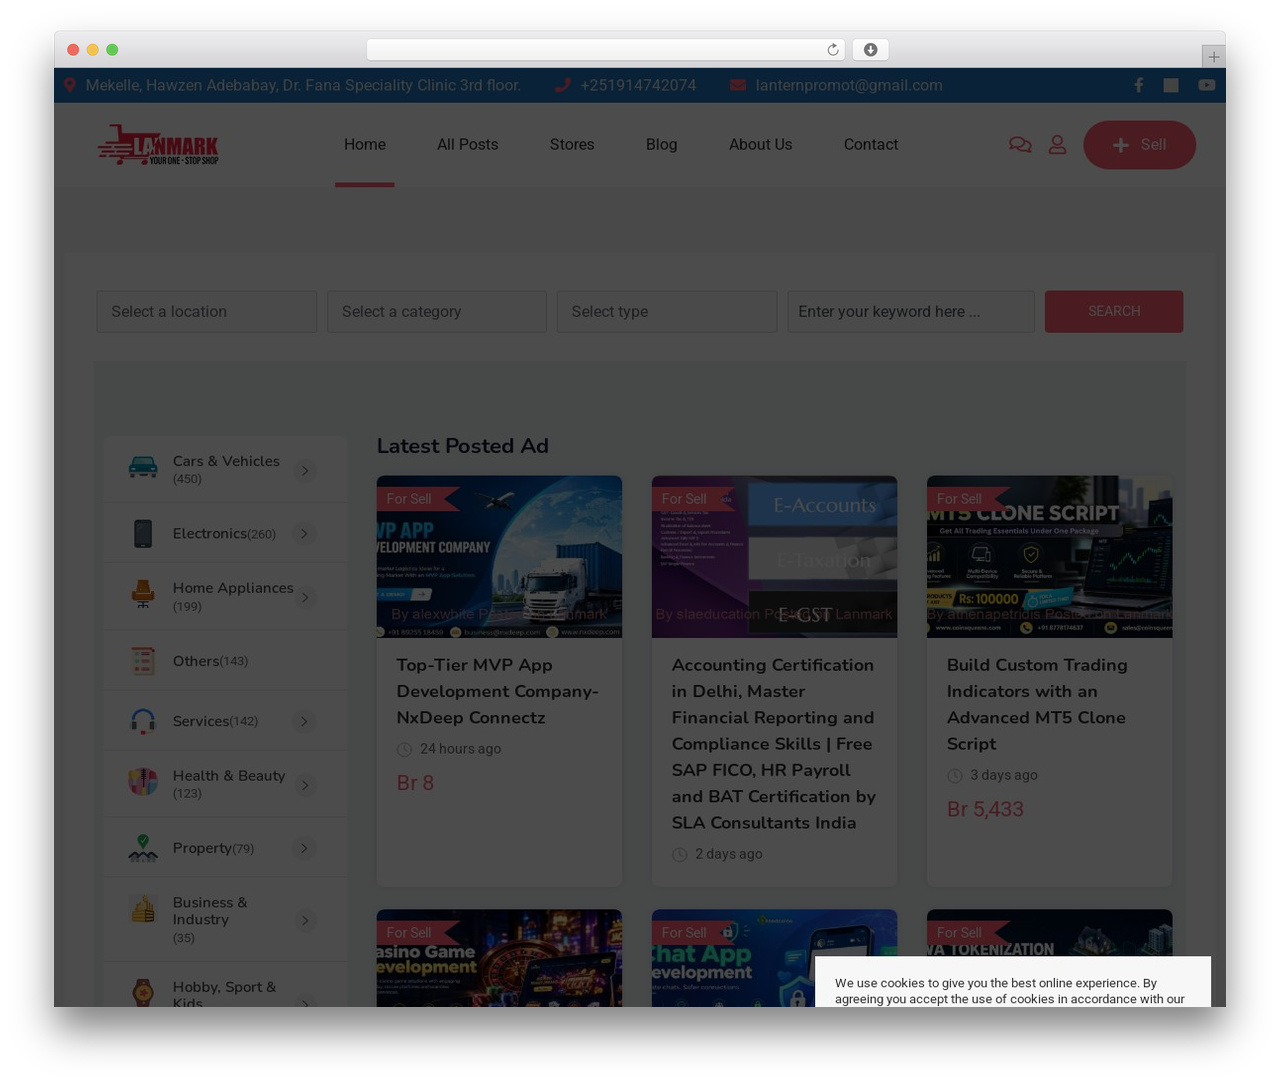Open About Us menu item
1280x1084 pixels.
coord(760,145)
